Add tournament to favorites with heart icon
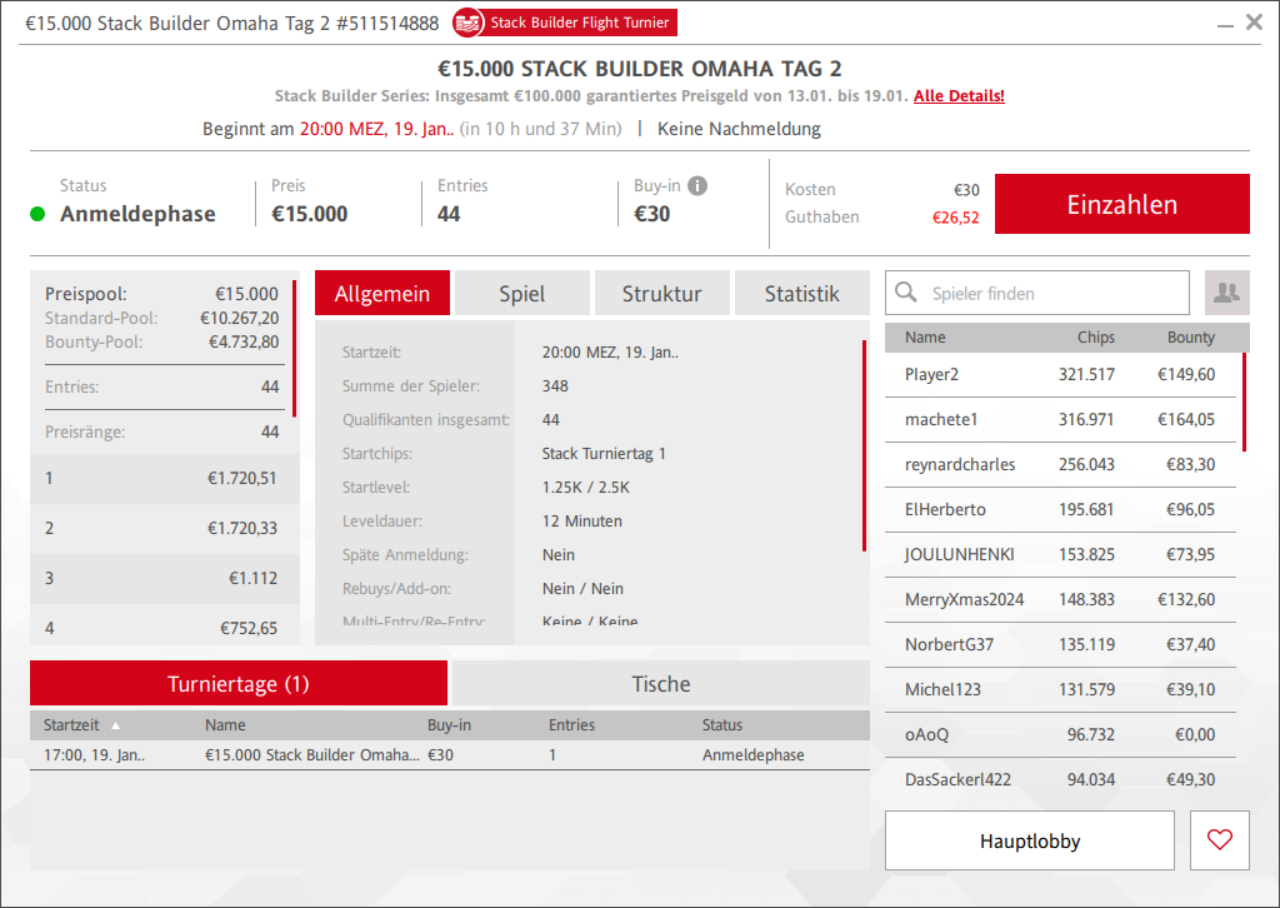This screenshot has width=1280, height=908. 1220,841
